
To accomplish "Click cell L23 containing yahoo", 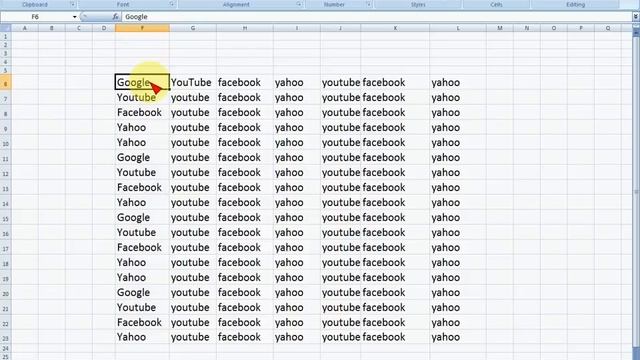I will point(458,337).
